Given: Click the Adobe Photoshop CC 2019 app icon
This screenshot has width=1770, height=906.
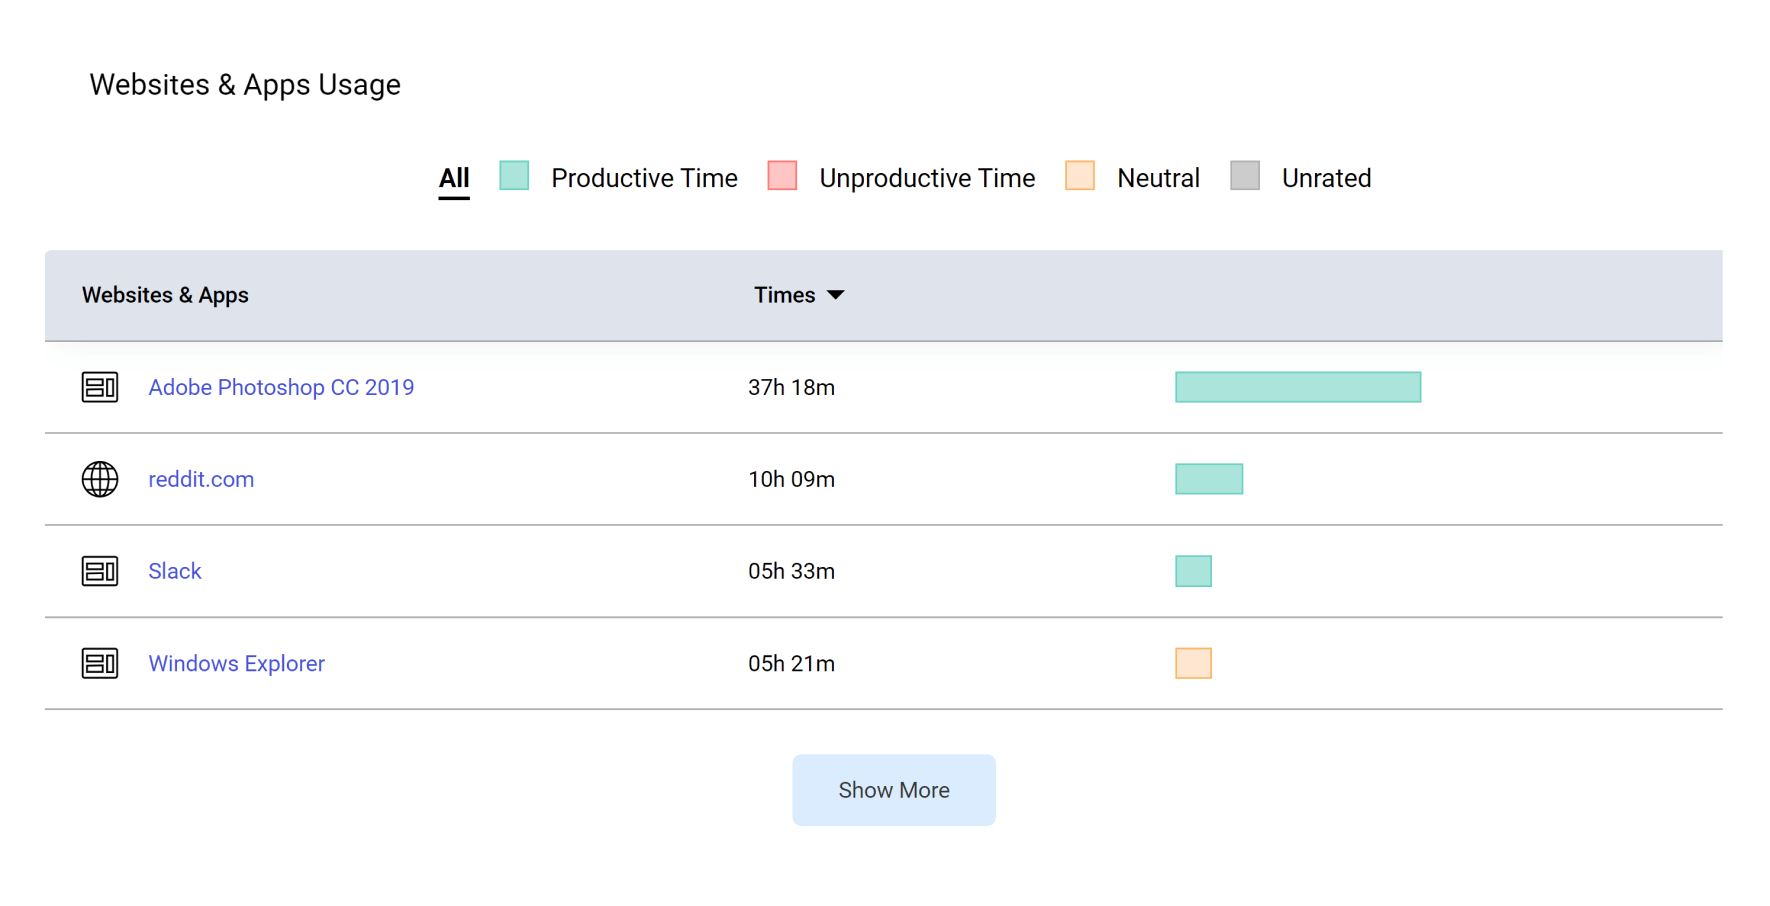Looking at the screenshot, I should (100, 387).
